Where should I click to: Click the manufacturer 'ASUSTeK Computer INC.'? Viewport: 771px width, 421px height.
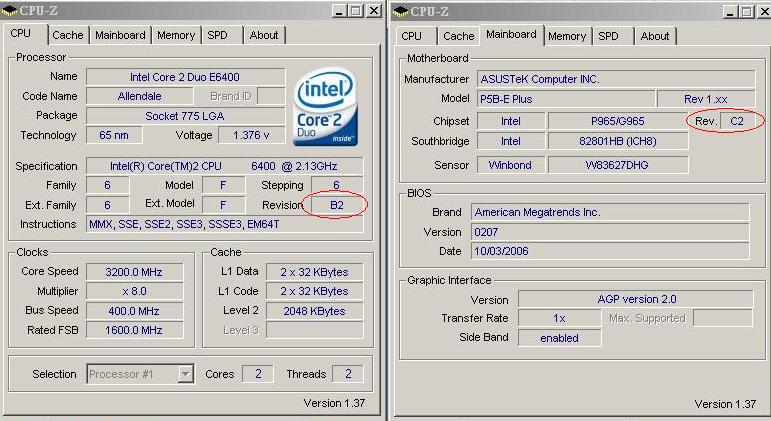click(616, 79)
